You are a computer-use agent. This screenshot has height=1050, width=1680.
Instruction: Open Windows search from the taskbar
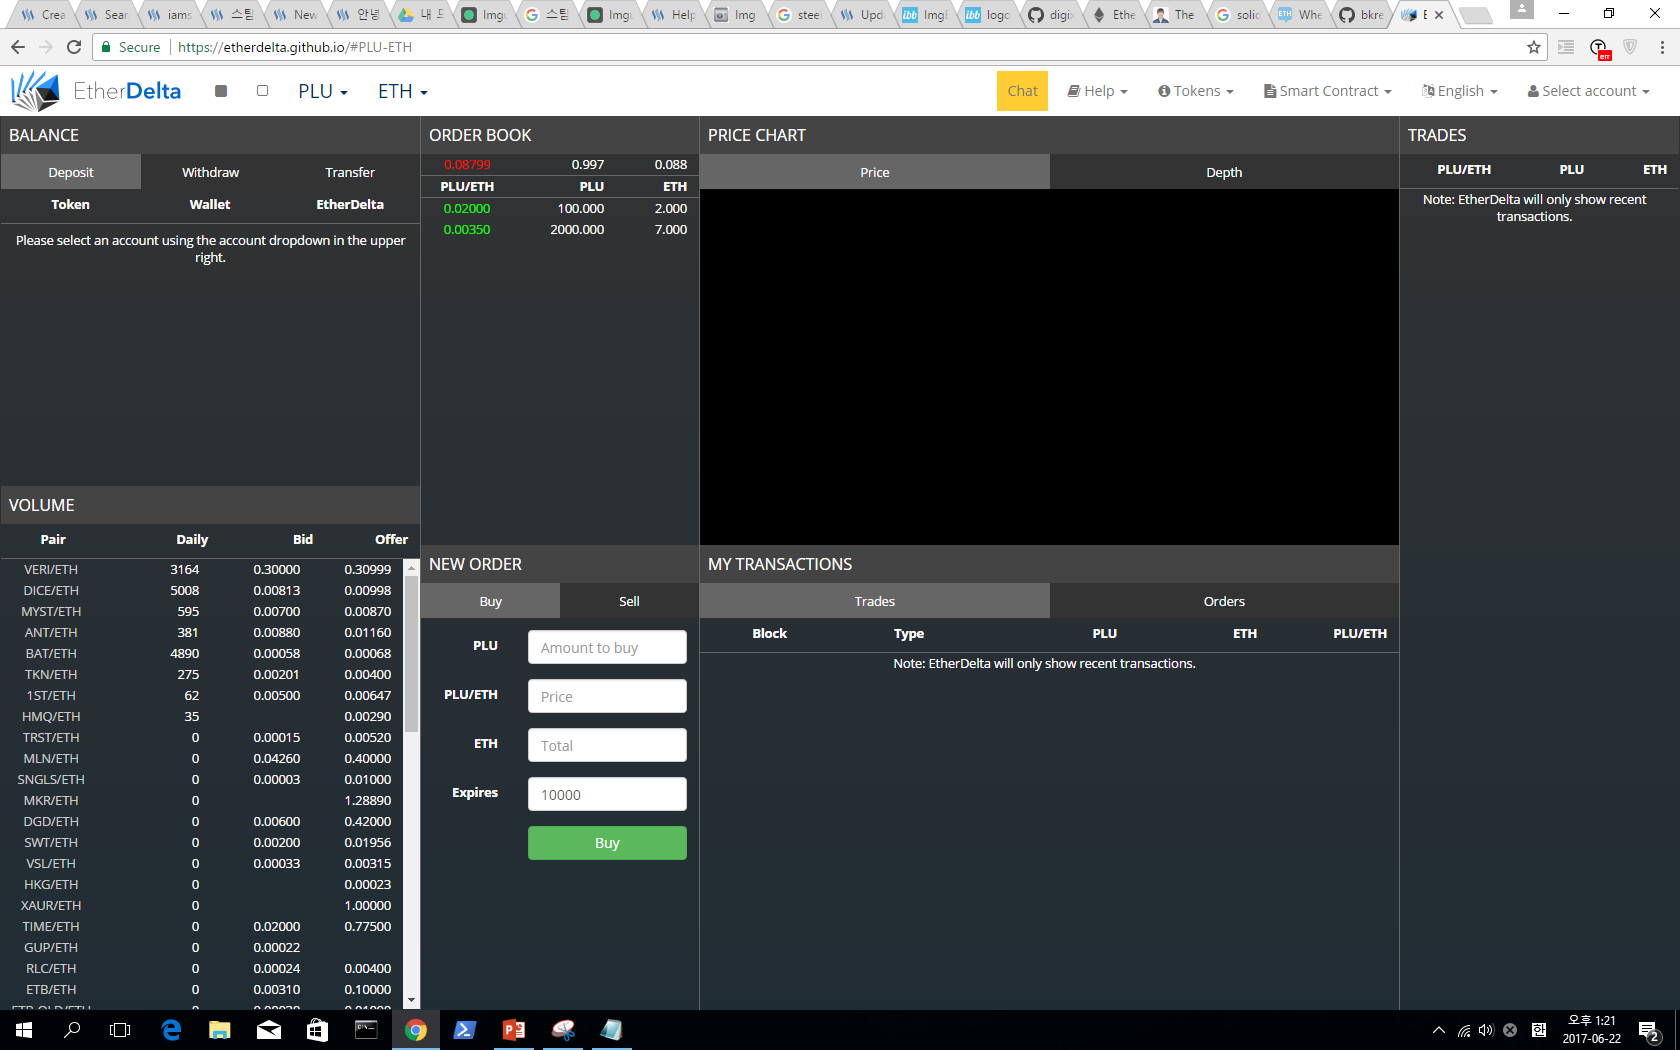[72, 1030]
